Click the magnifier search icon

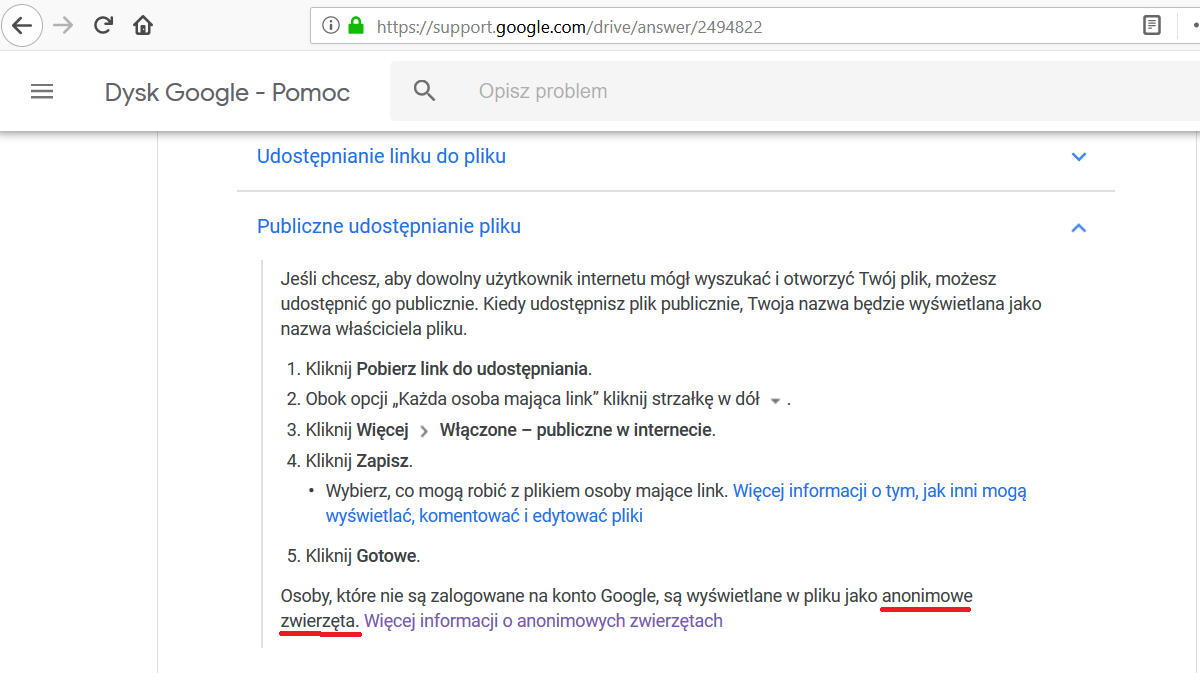425,91
